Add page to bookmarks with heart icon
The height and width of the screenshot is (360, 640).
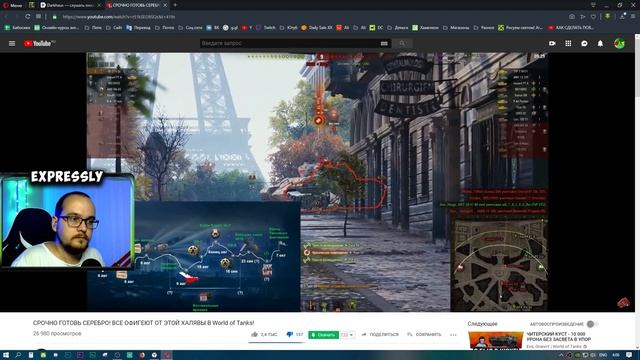click(x=593, y=17)
